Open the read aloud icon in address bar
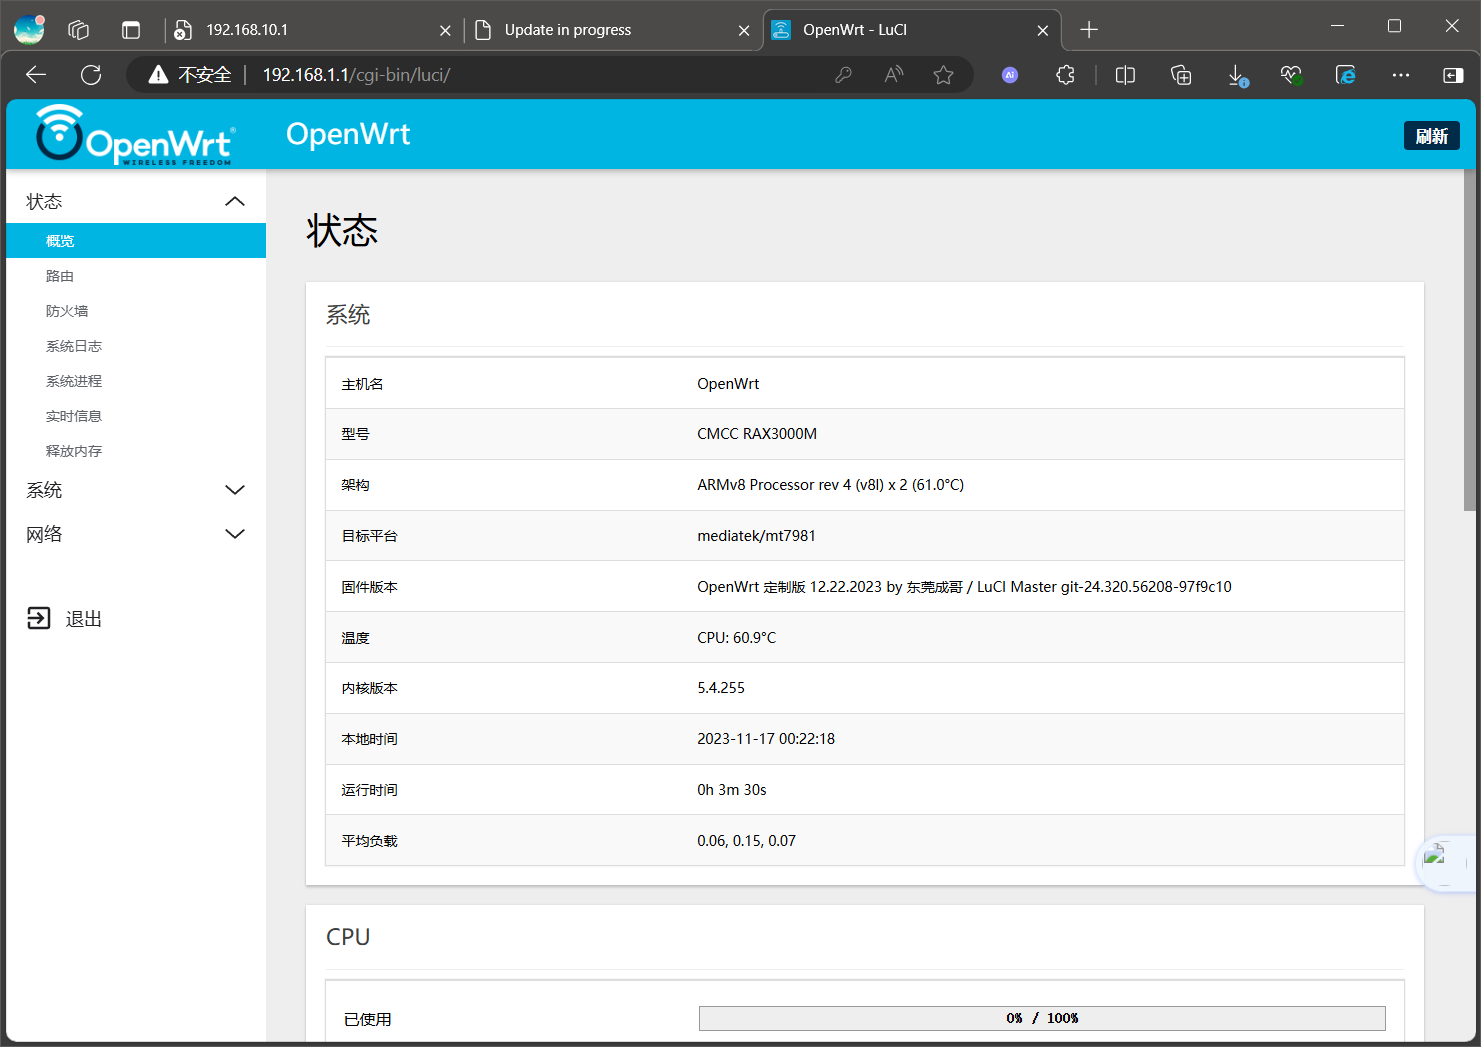 893,75
